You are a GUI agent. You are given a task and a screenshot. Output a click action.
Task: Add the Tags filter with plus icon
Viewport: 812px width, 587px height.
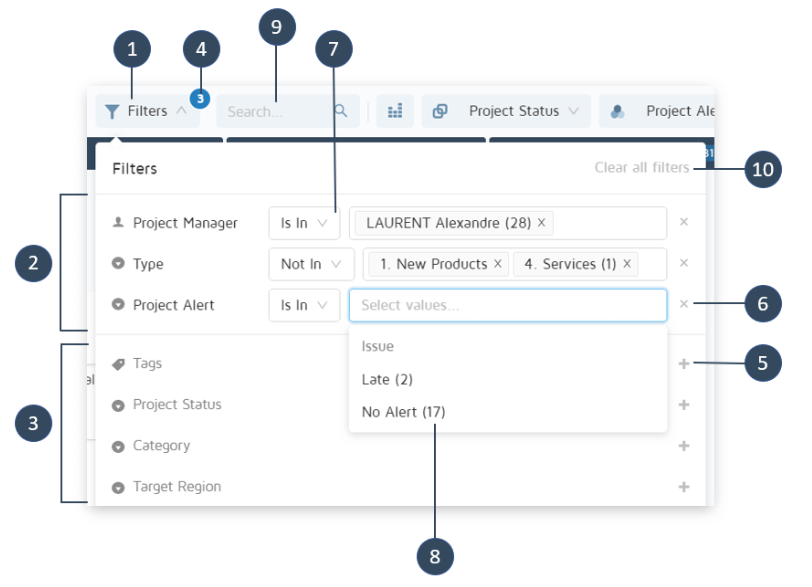[x=684, y=364]
